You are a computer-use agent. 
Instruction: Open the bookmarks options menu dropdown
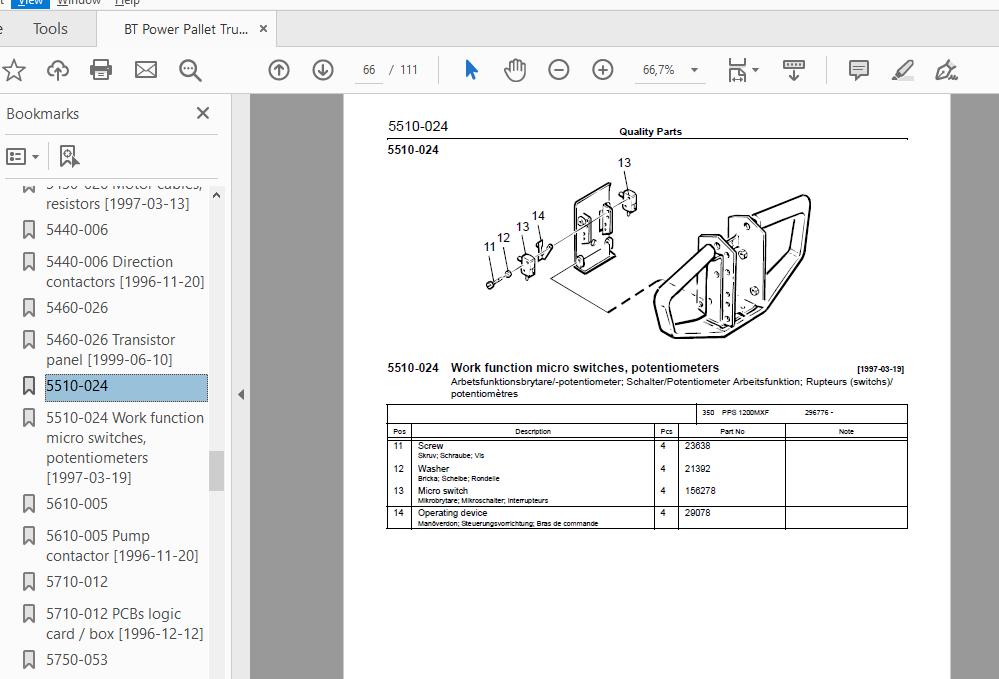[22, 156]
